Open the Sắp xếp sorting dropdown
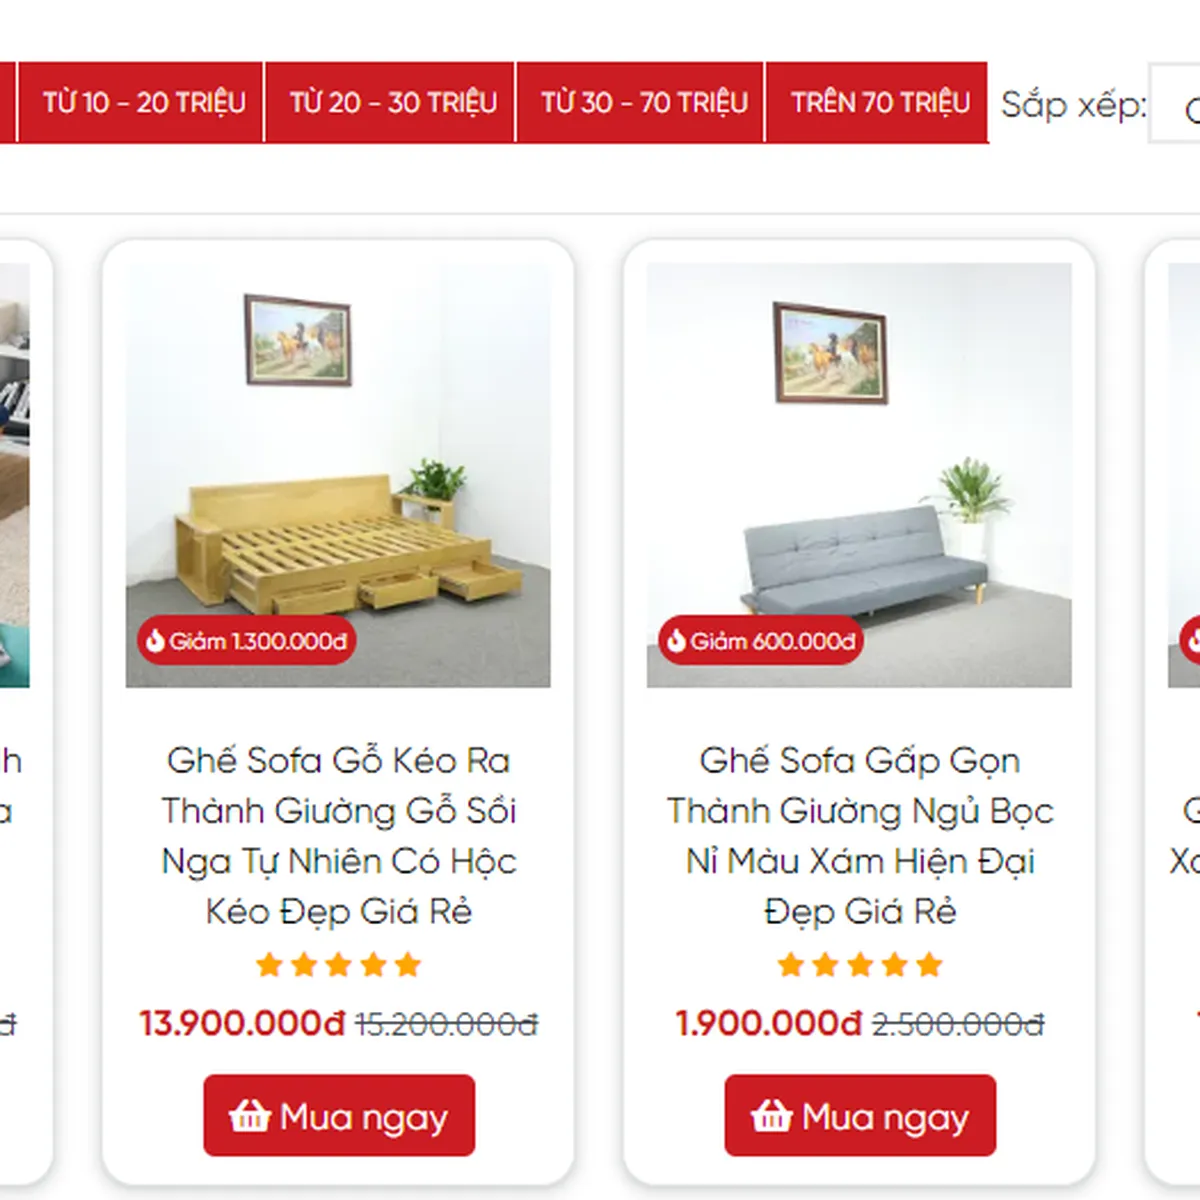 tap(1175, 104)
